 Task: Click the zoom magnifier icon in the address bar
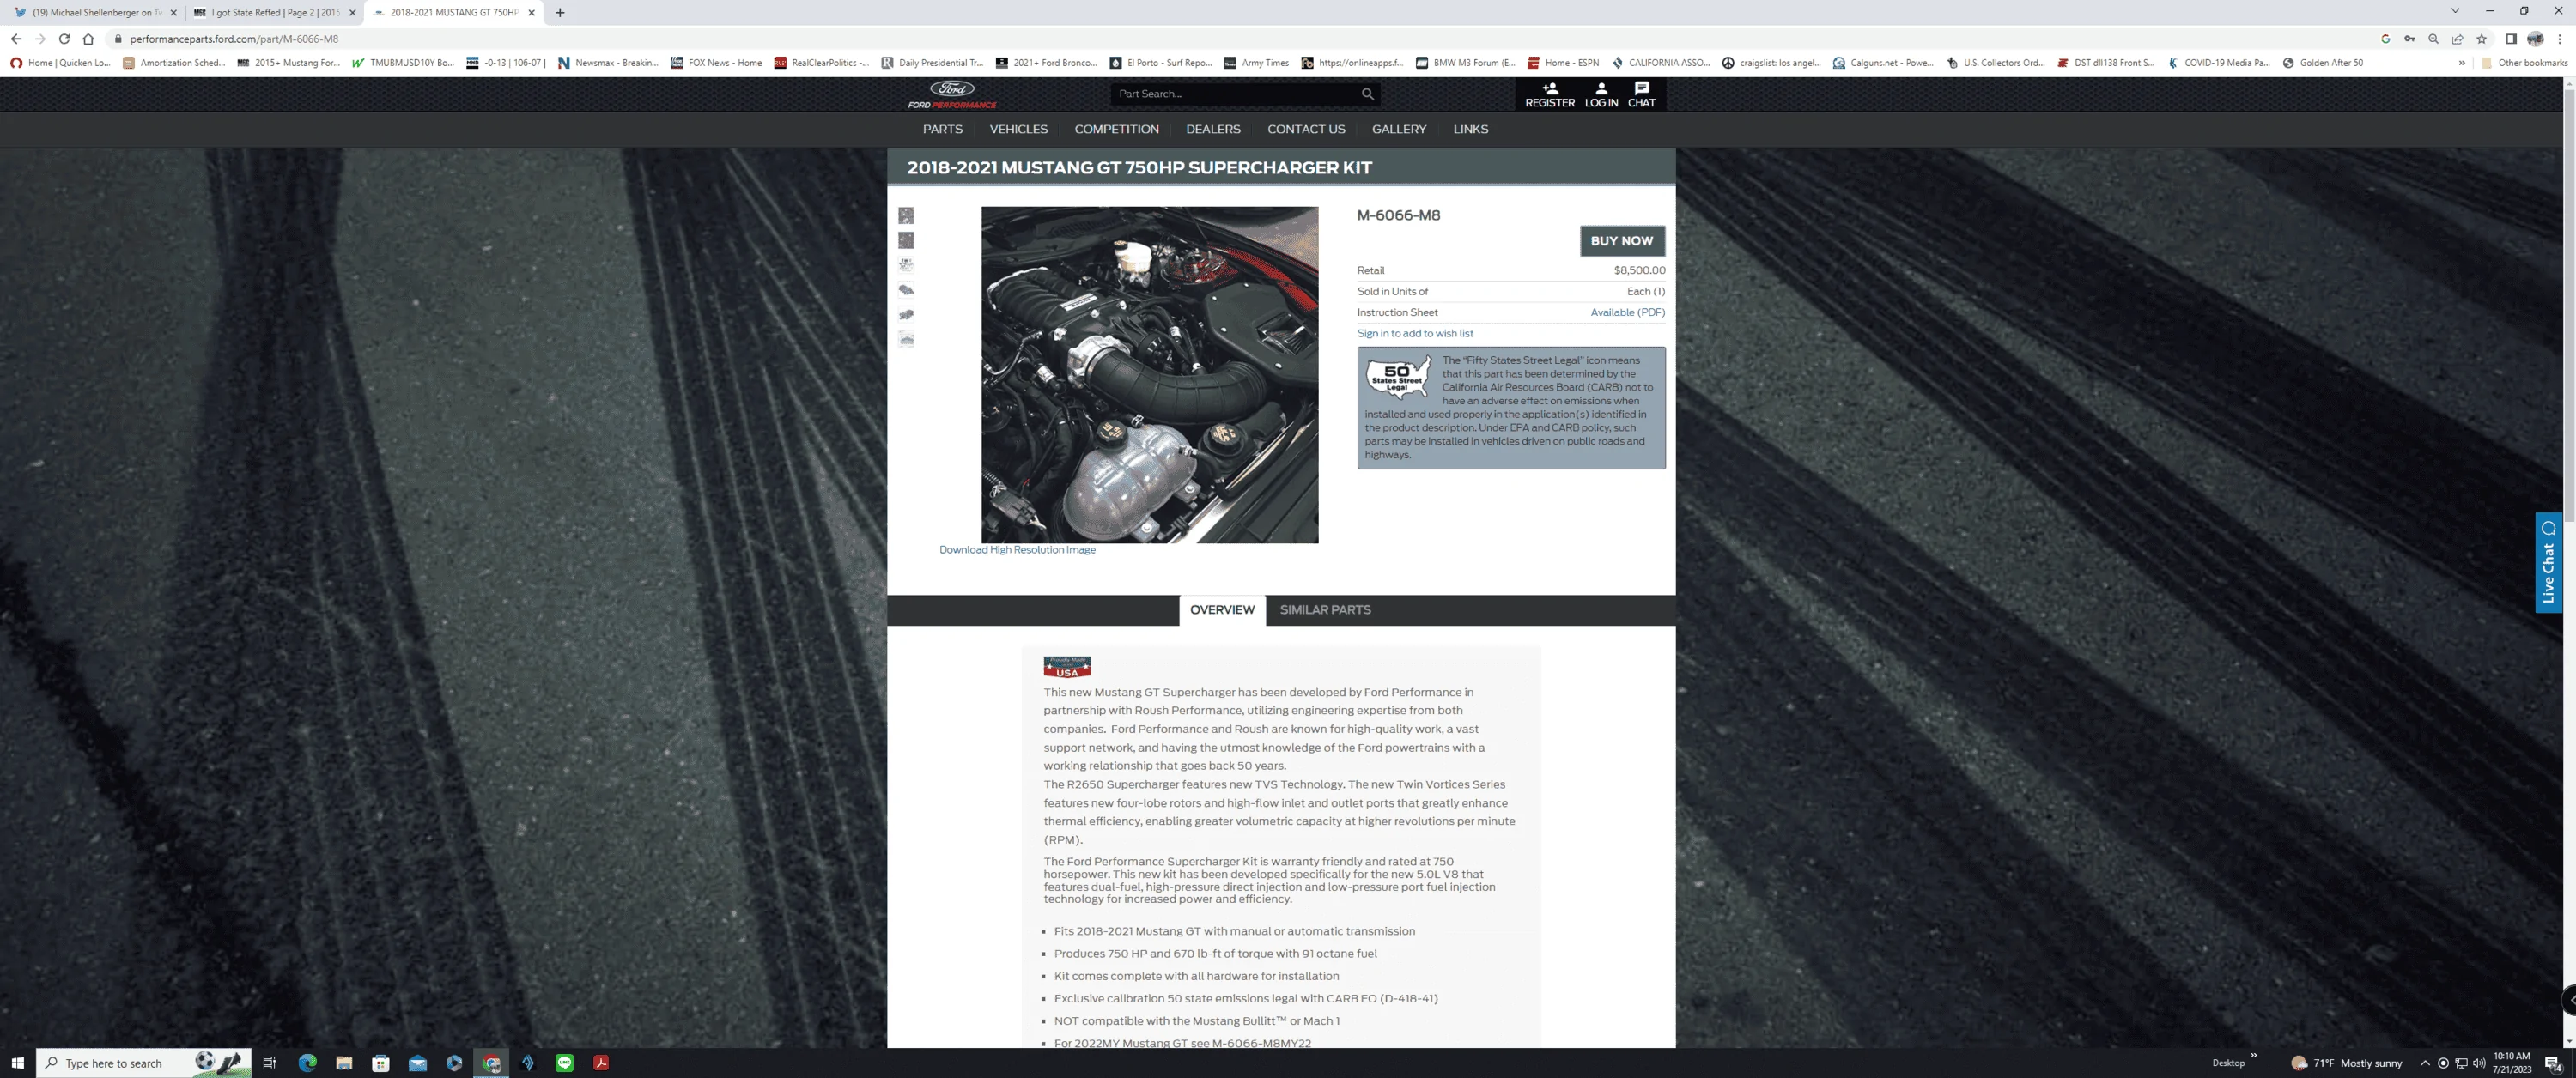(2433, 39)
